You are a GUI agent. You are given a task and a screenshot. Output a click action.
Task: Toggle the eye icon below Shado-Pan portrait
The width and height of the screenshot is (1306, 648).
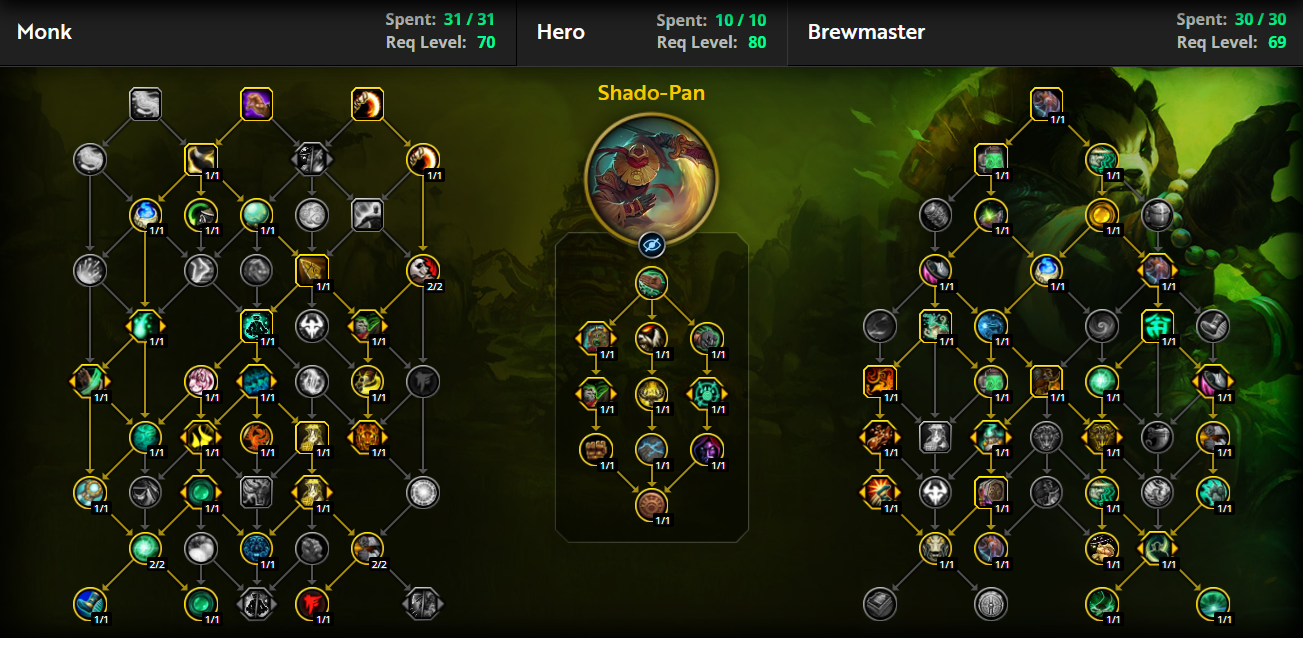tap(652, 243)
